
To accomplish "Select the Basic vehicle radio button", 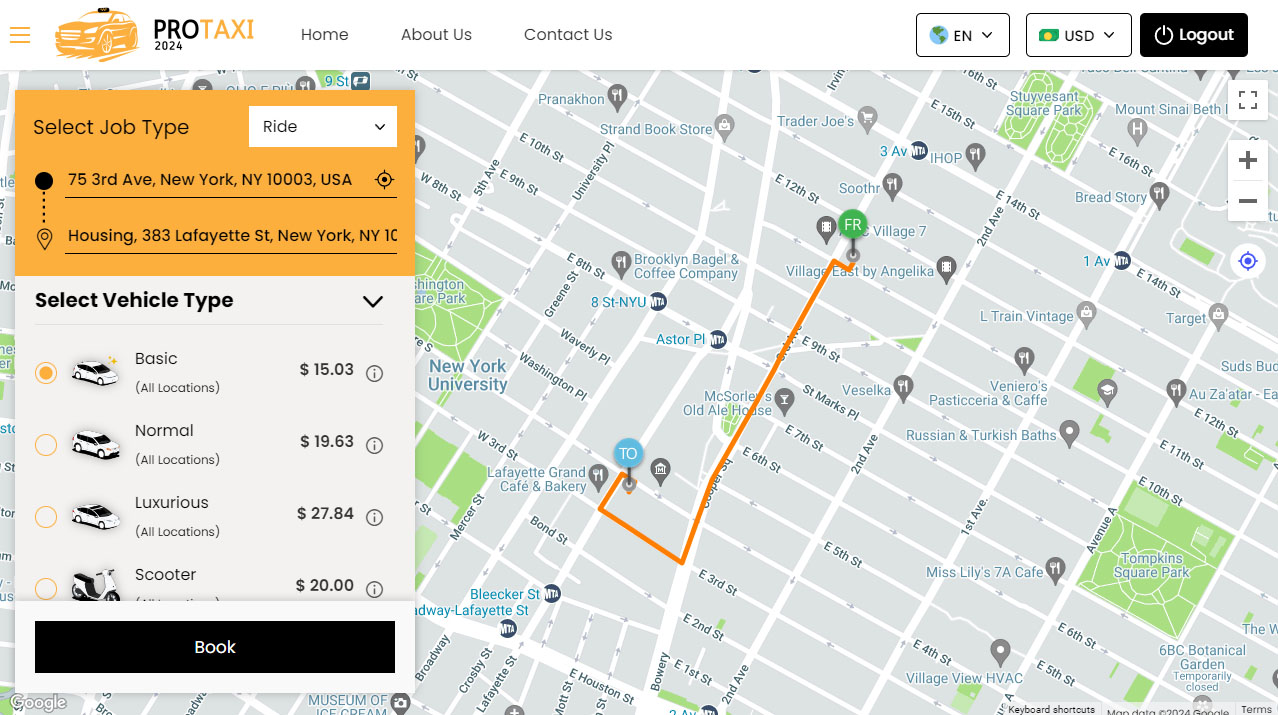I will pyautogui.click(x=46, y=373).
